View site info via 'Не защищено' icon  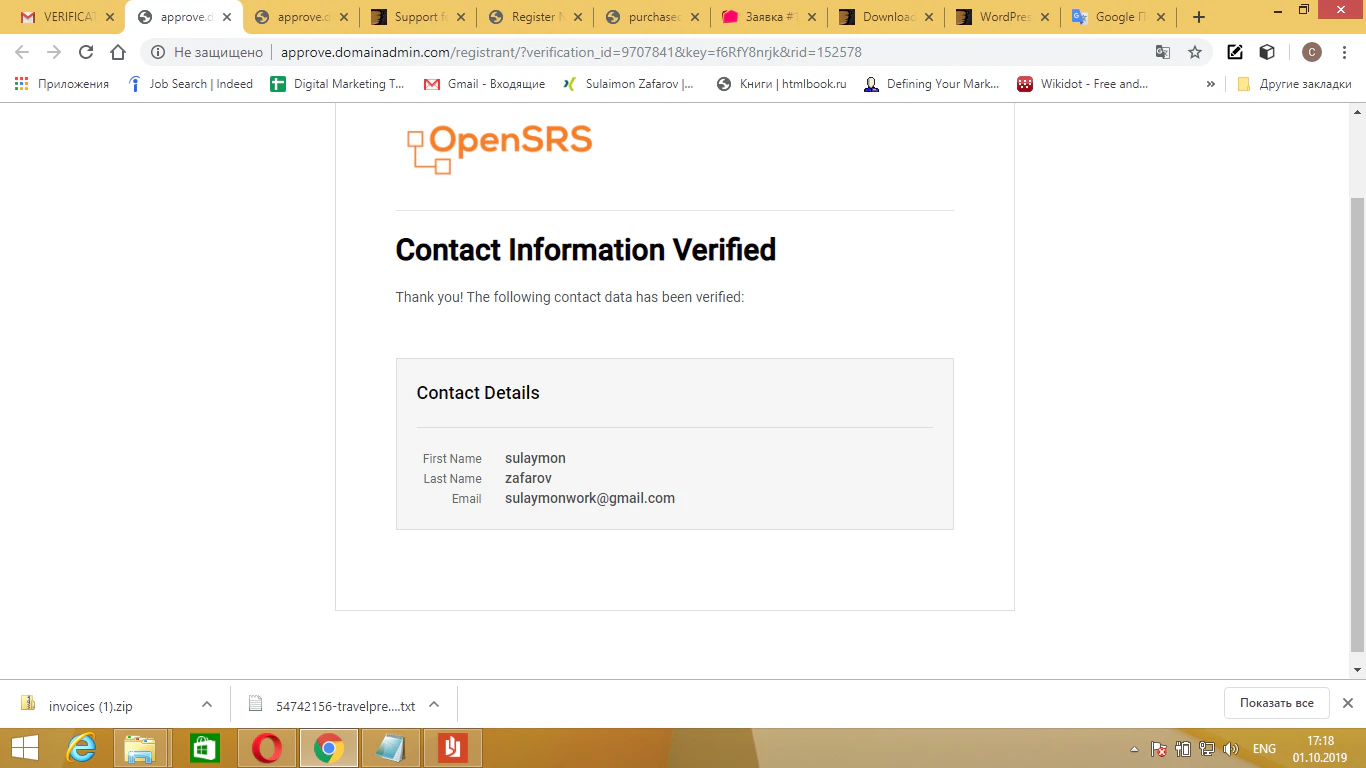click(x=158, y=52)
